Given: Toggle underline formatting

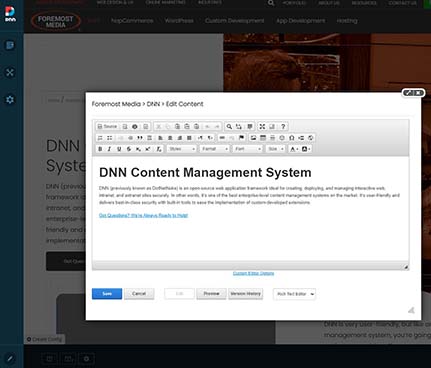Looking at the screenshot, I should click(119, 149).
